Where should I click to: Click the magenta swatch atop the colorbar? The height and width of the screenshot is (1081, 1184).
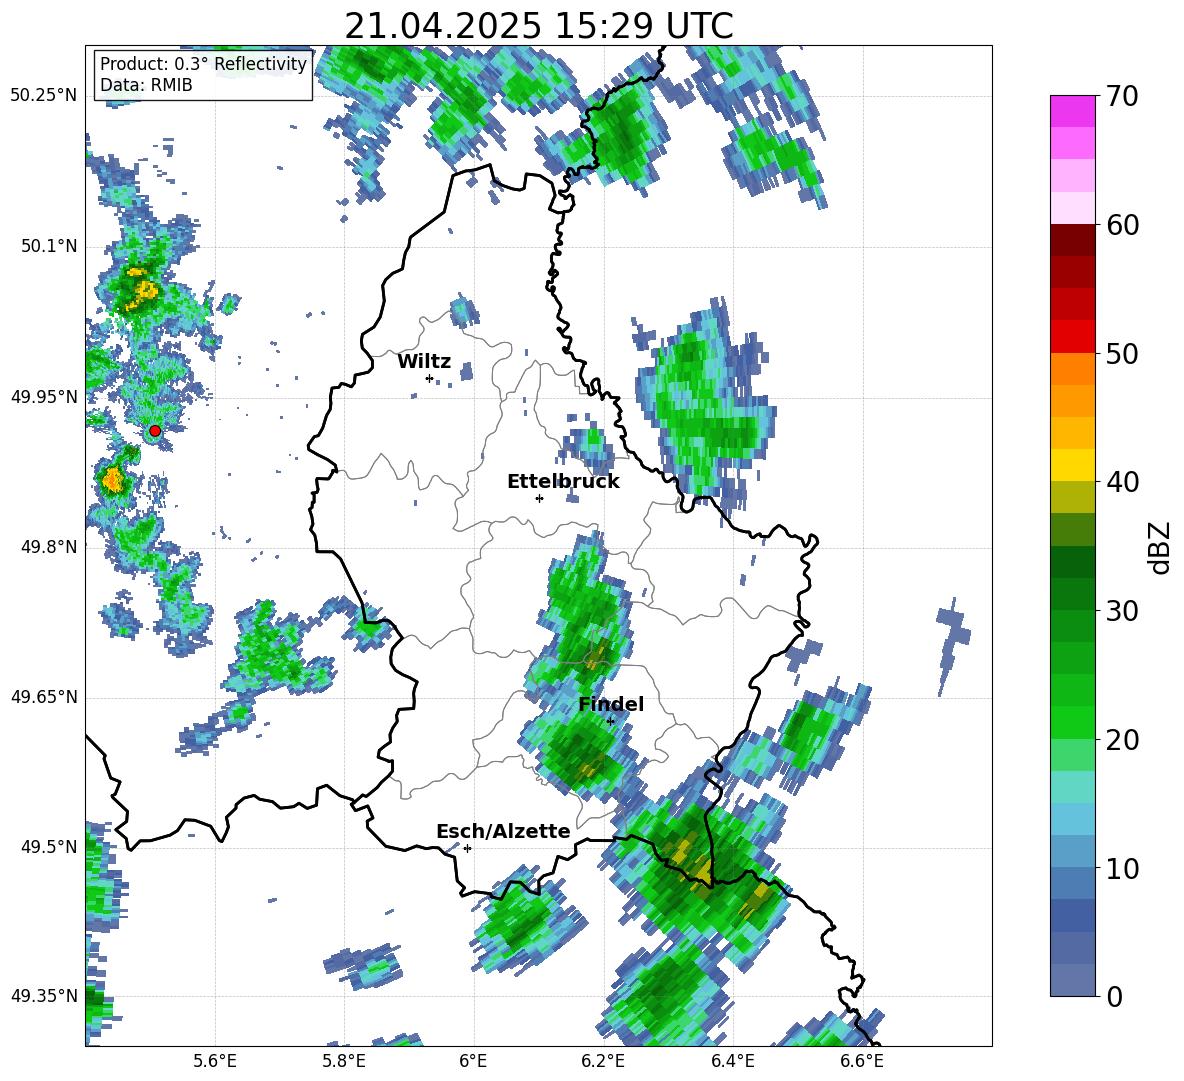[x=1072, y=112]
